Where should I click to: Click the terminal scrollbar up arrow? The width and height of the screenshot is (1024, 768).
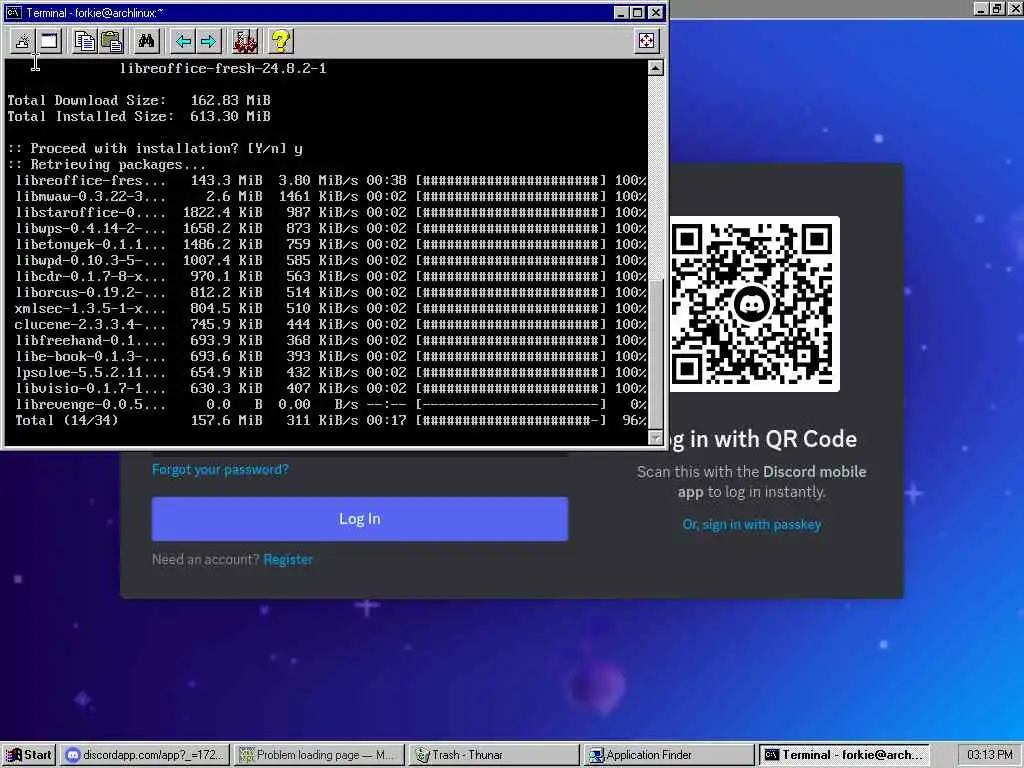(656, 68)
